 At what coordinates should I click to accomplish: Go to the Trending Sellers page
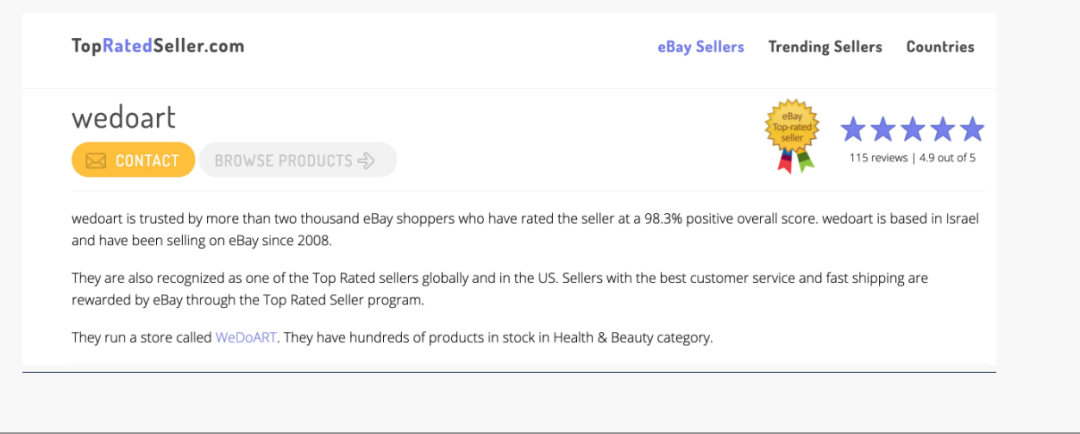[x=825, y=47]
